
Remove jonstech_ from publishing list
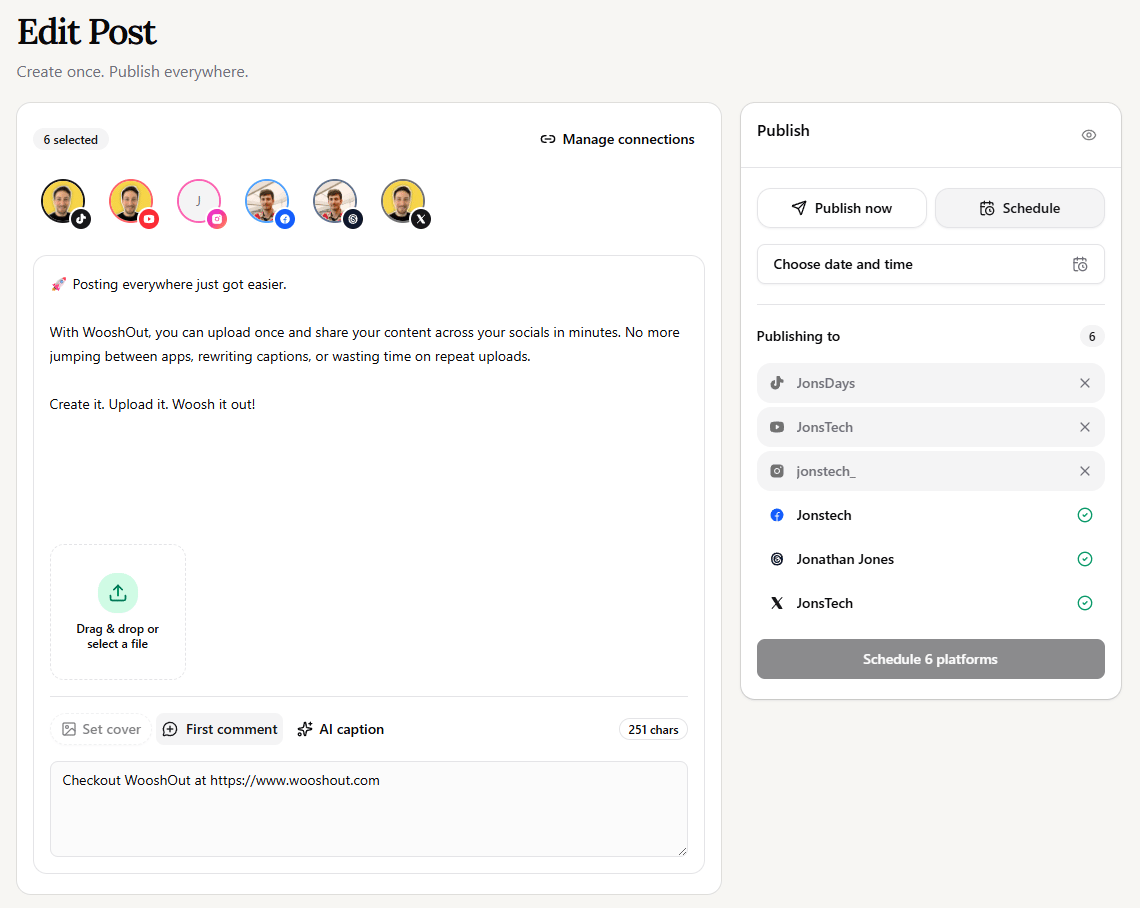coord(1085,471)
